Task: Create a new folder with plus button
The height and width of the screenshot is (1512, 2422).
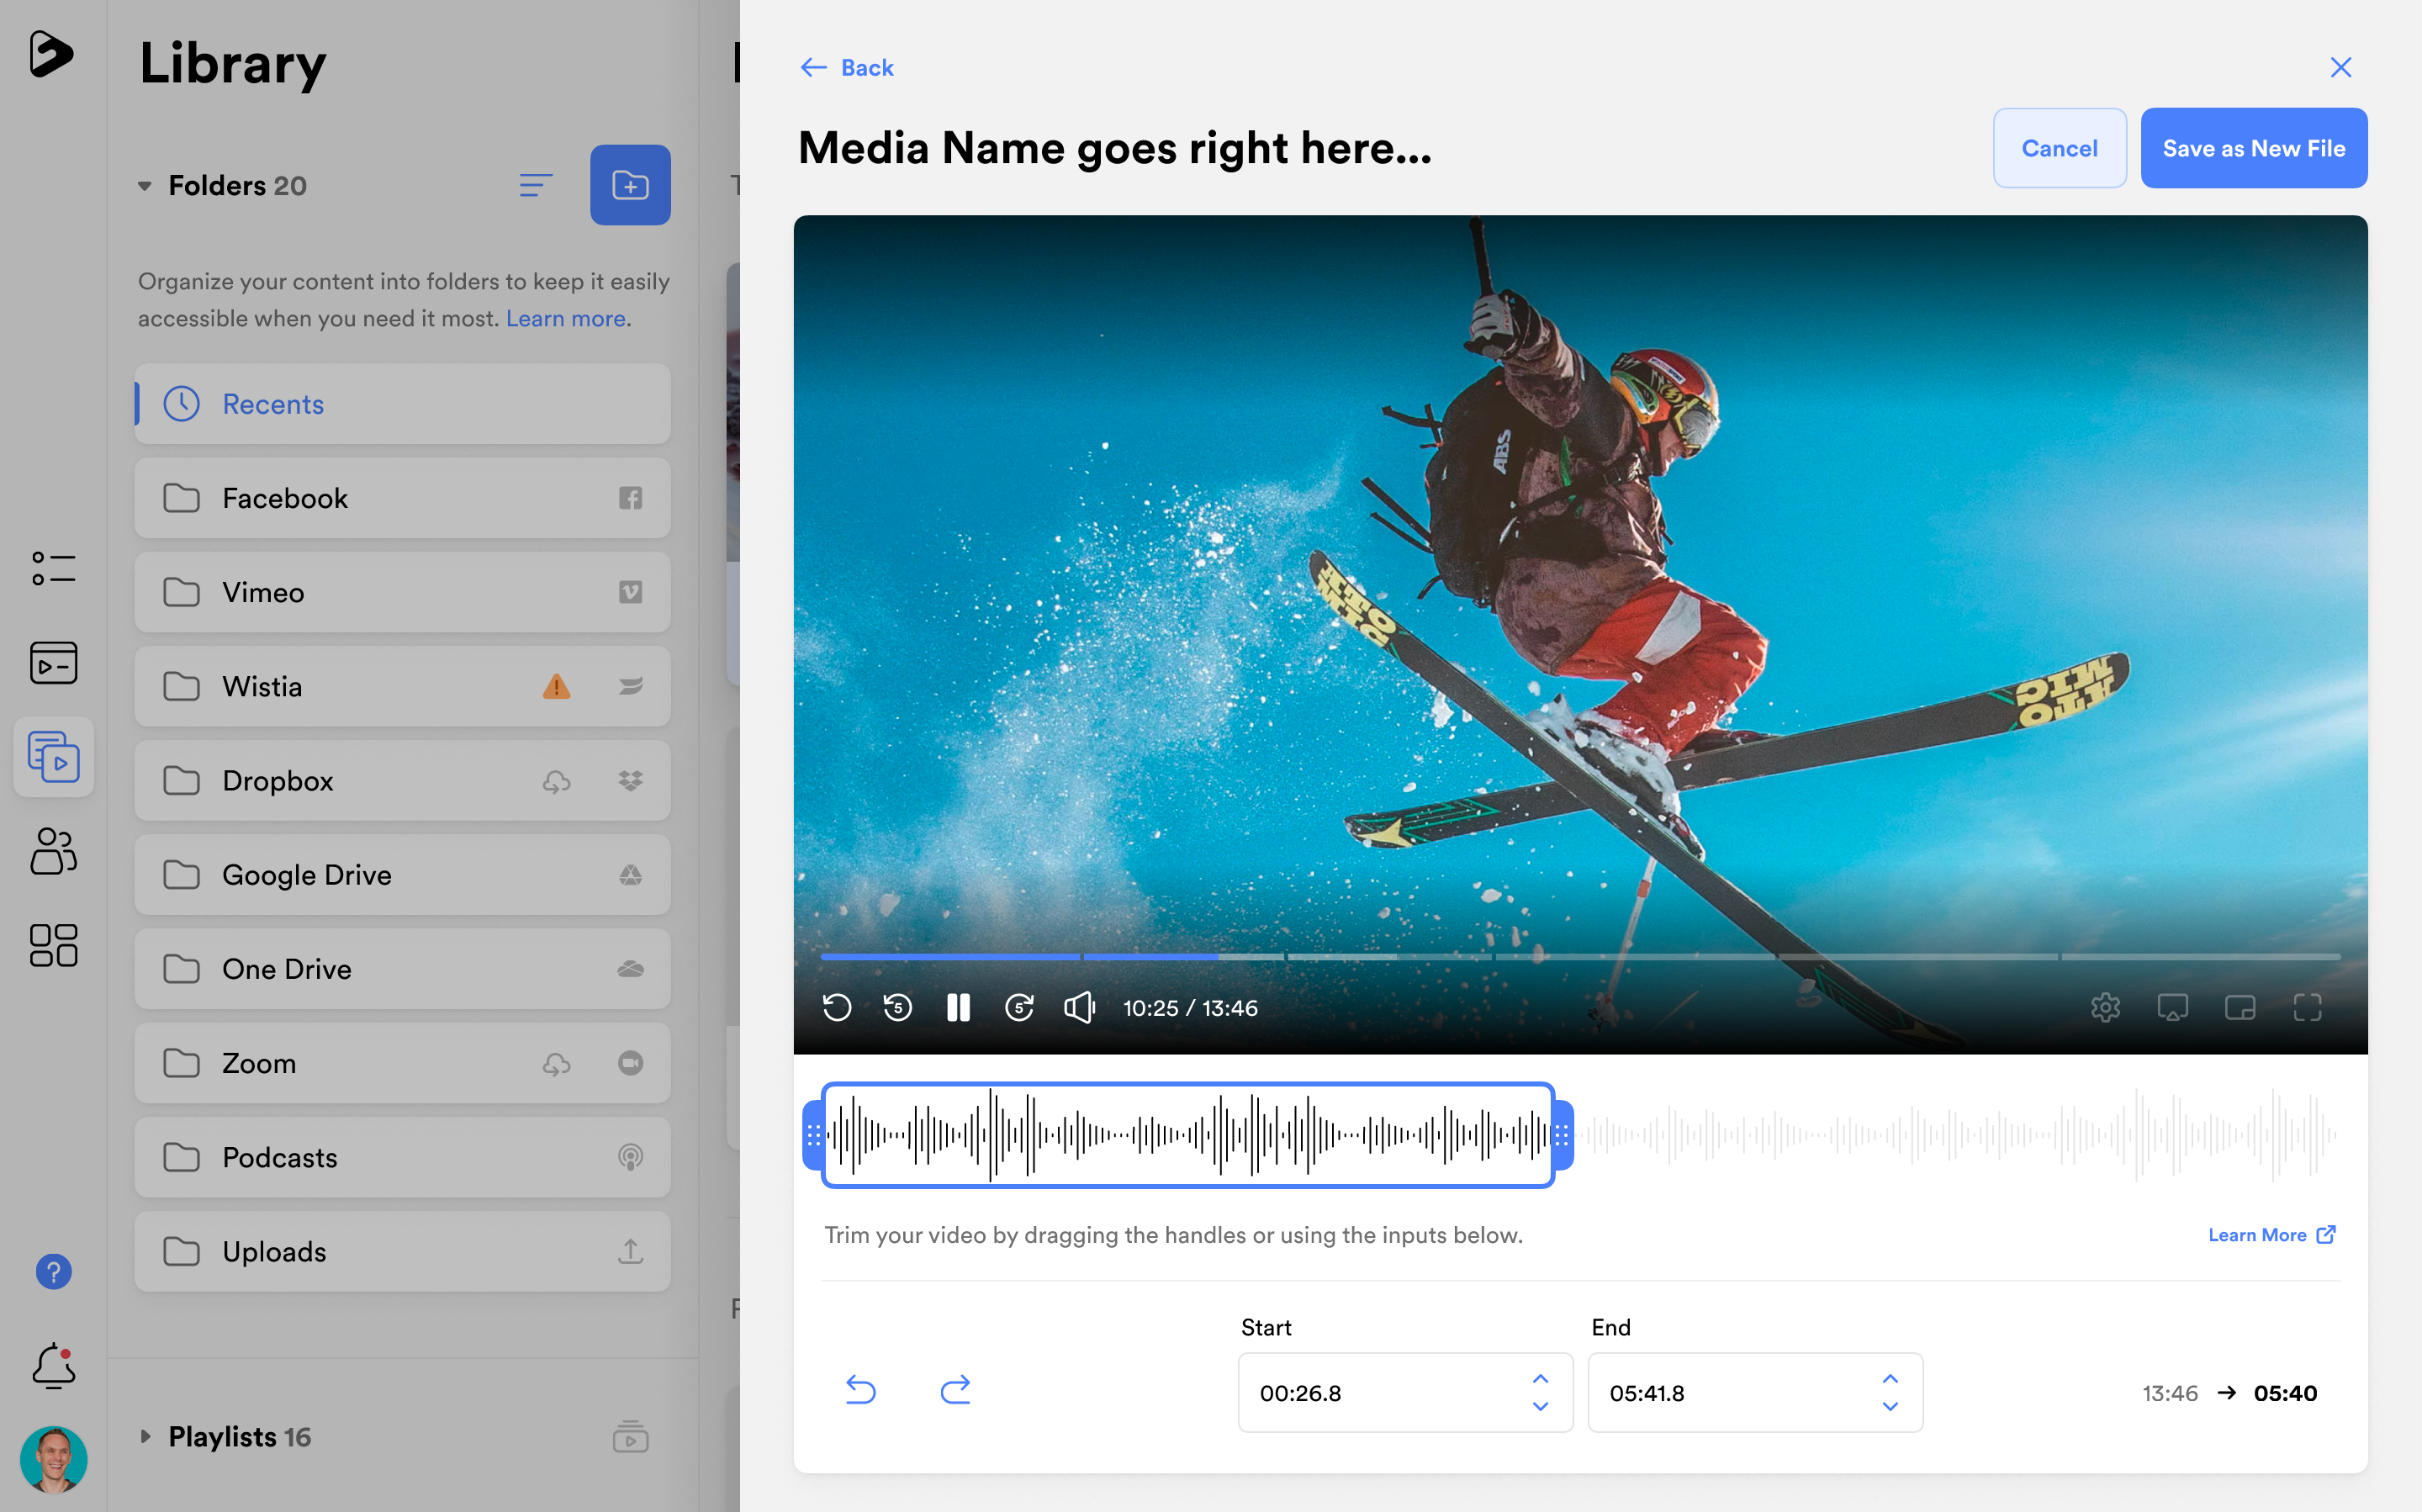Action: [x=630, y=185]
